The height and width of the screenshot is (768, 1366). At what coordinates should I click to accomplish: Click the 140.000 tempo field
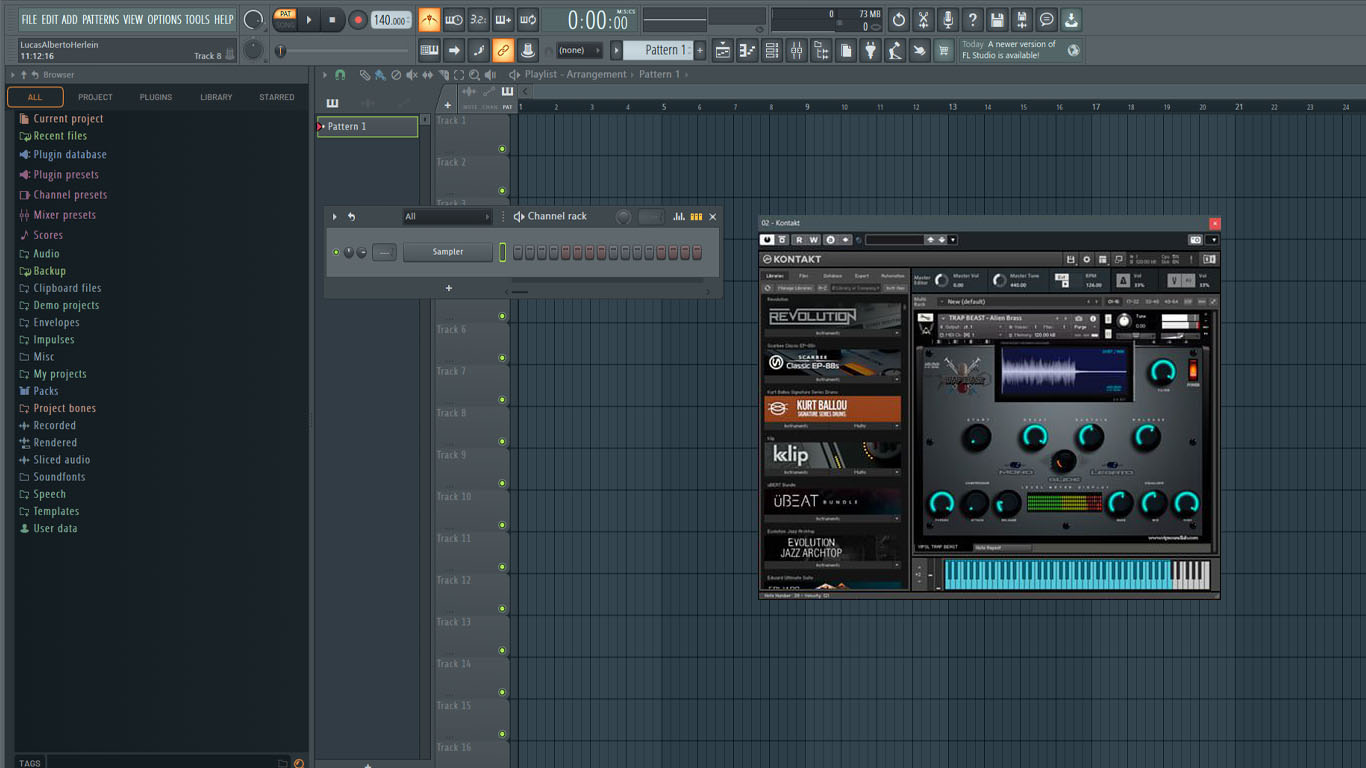coord(391,20)
